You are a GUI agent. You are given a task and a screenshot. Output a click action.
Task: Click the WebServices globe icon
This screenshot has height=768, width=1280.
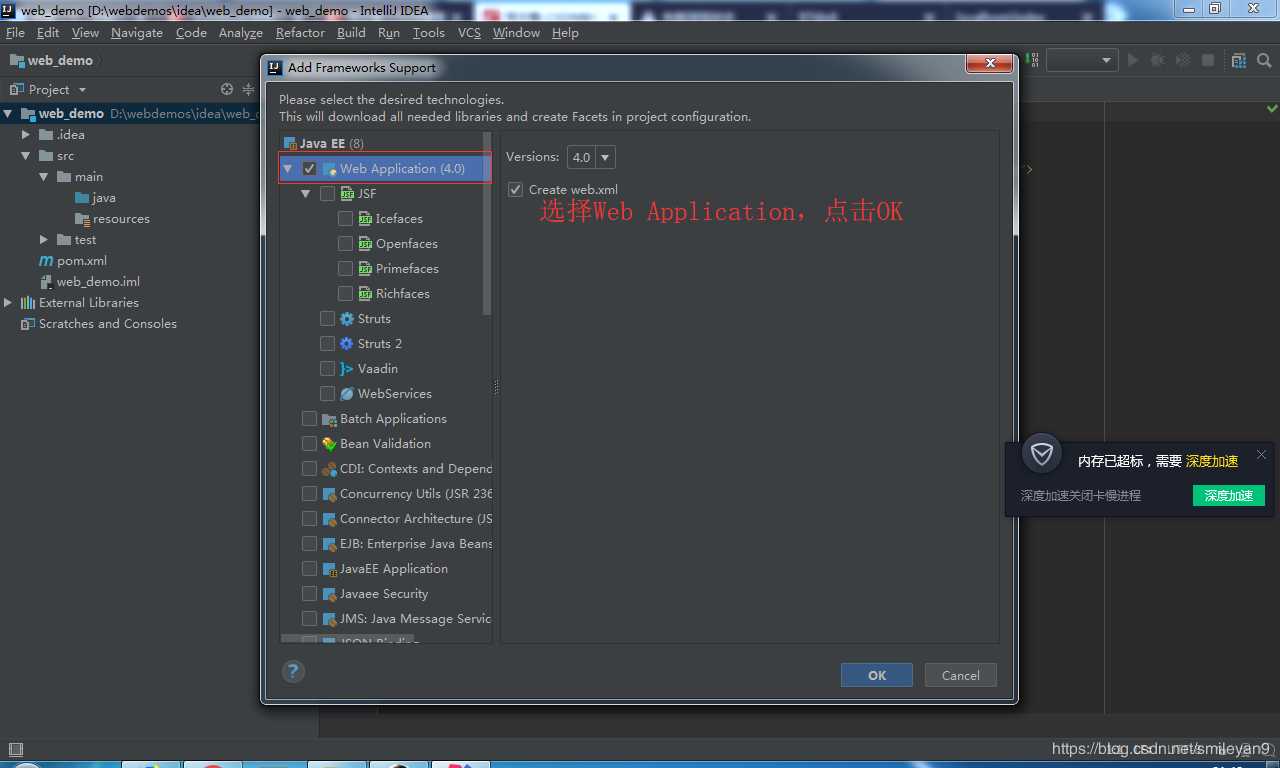point(347,394)
